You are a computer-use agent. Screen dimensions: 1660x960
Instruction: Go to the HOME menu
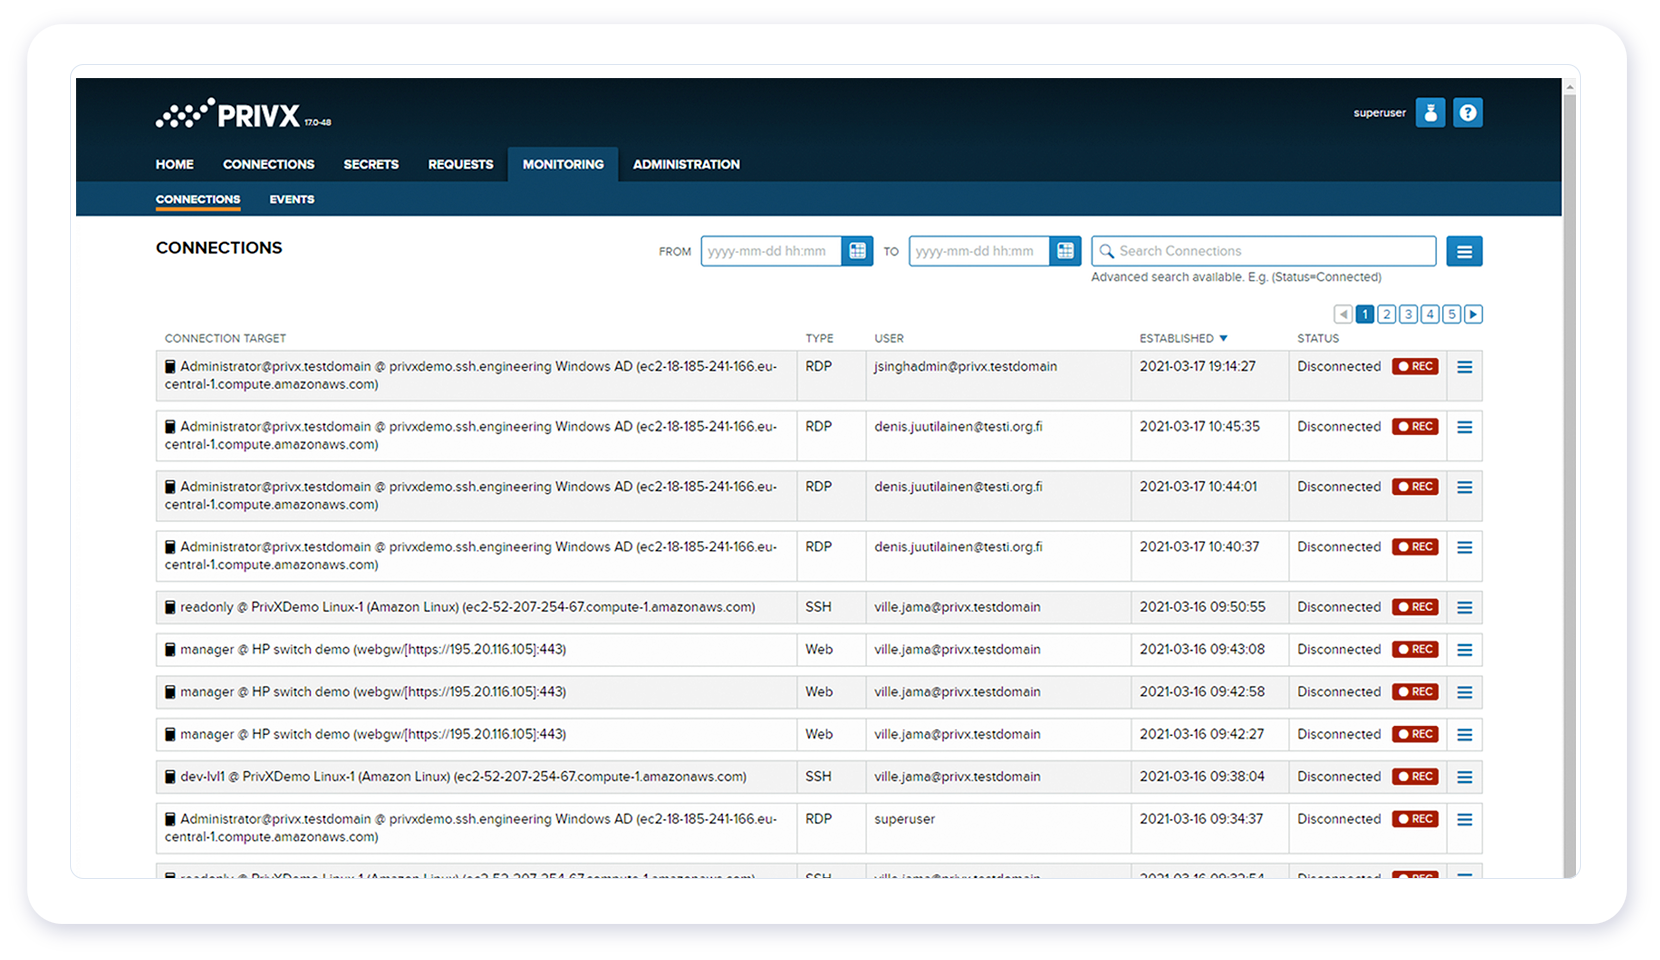coord(175,164)
